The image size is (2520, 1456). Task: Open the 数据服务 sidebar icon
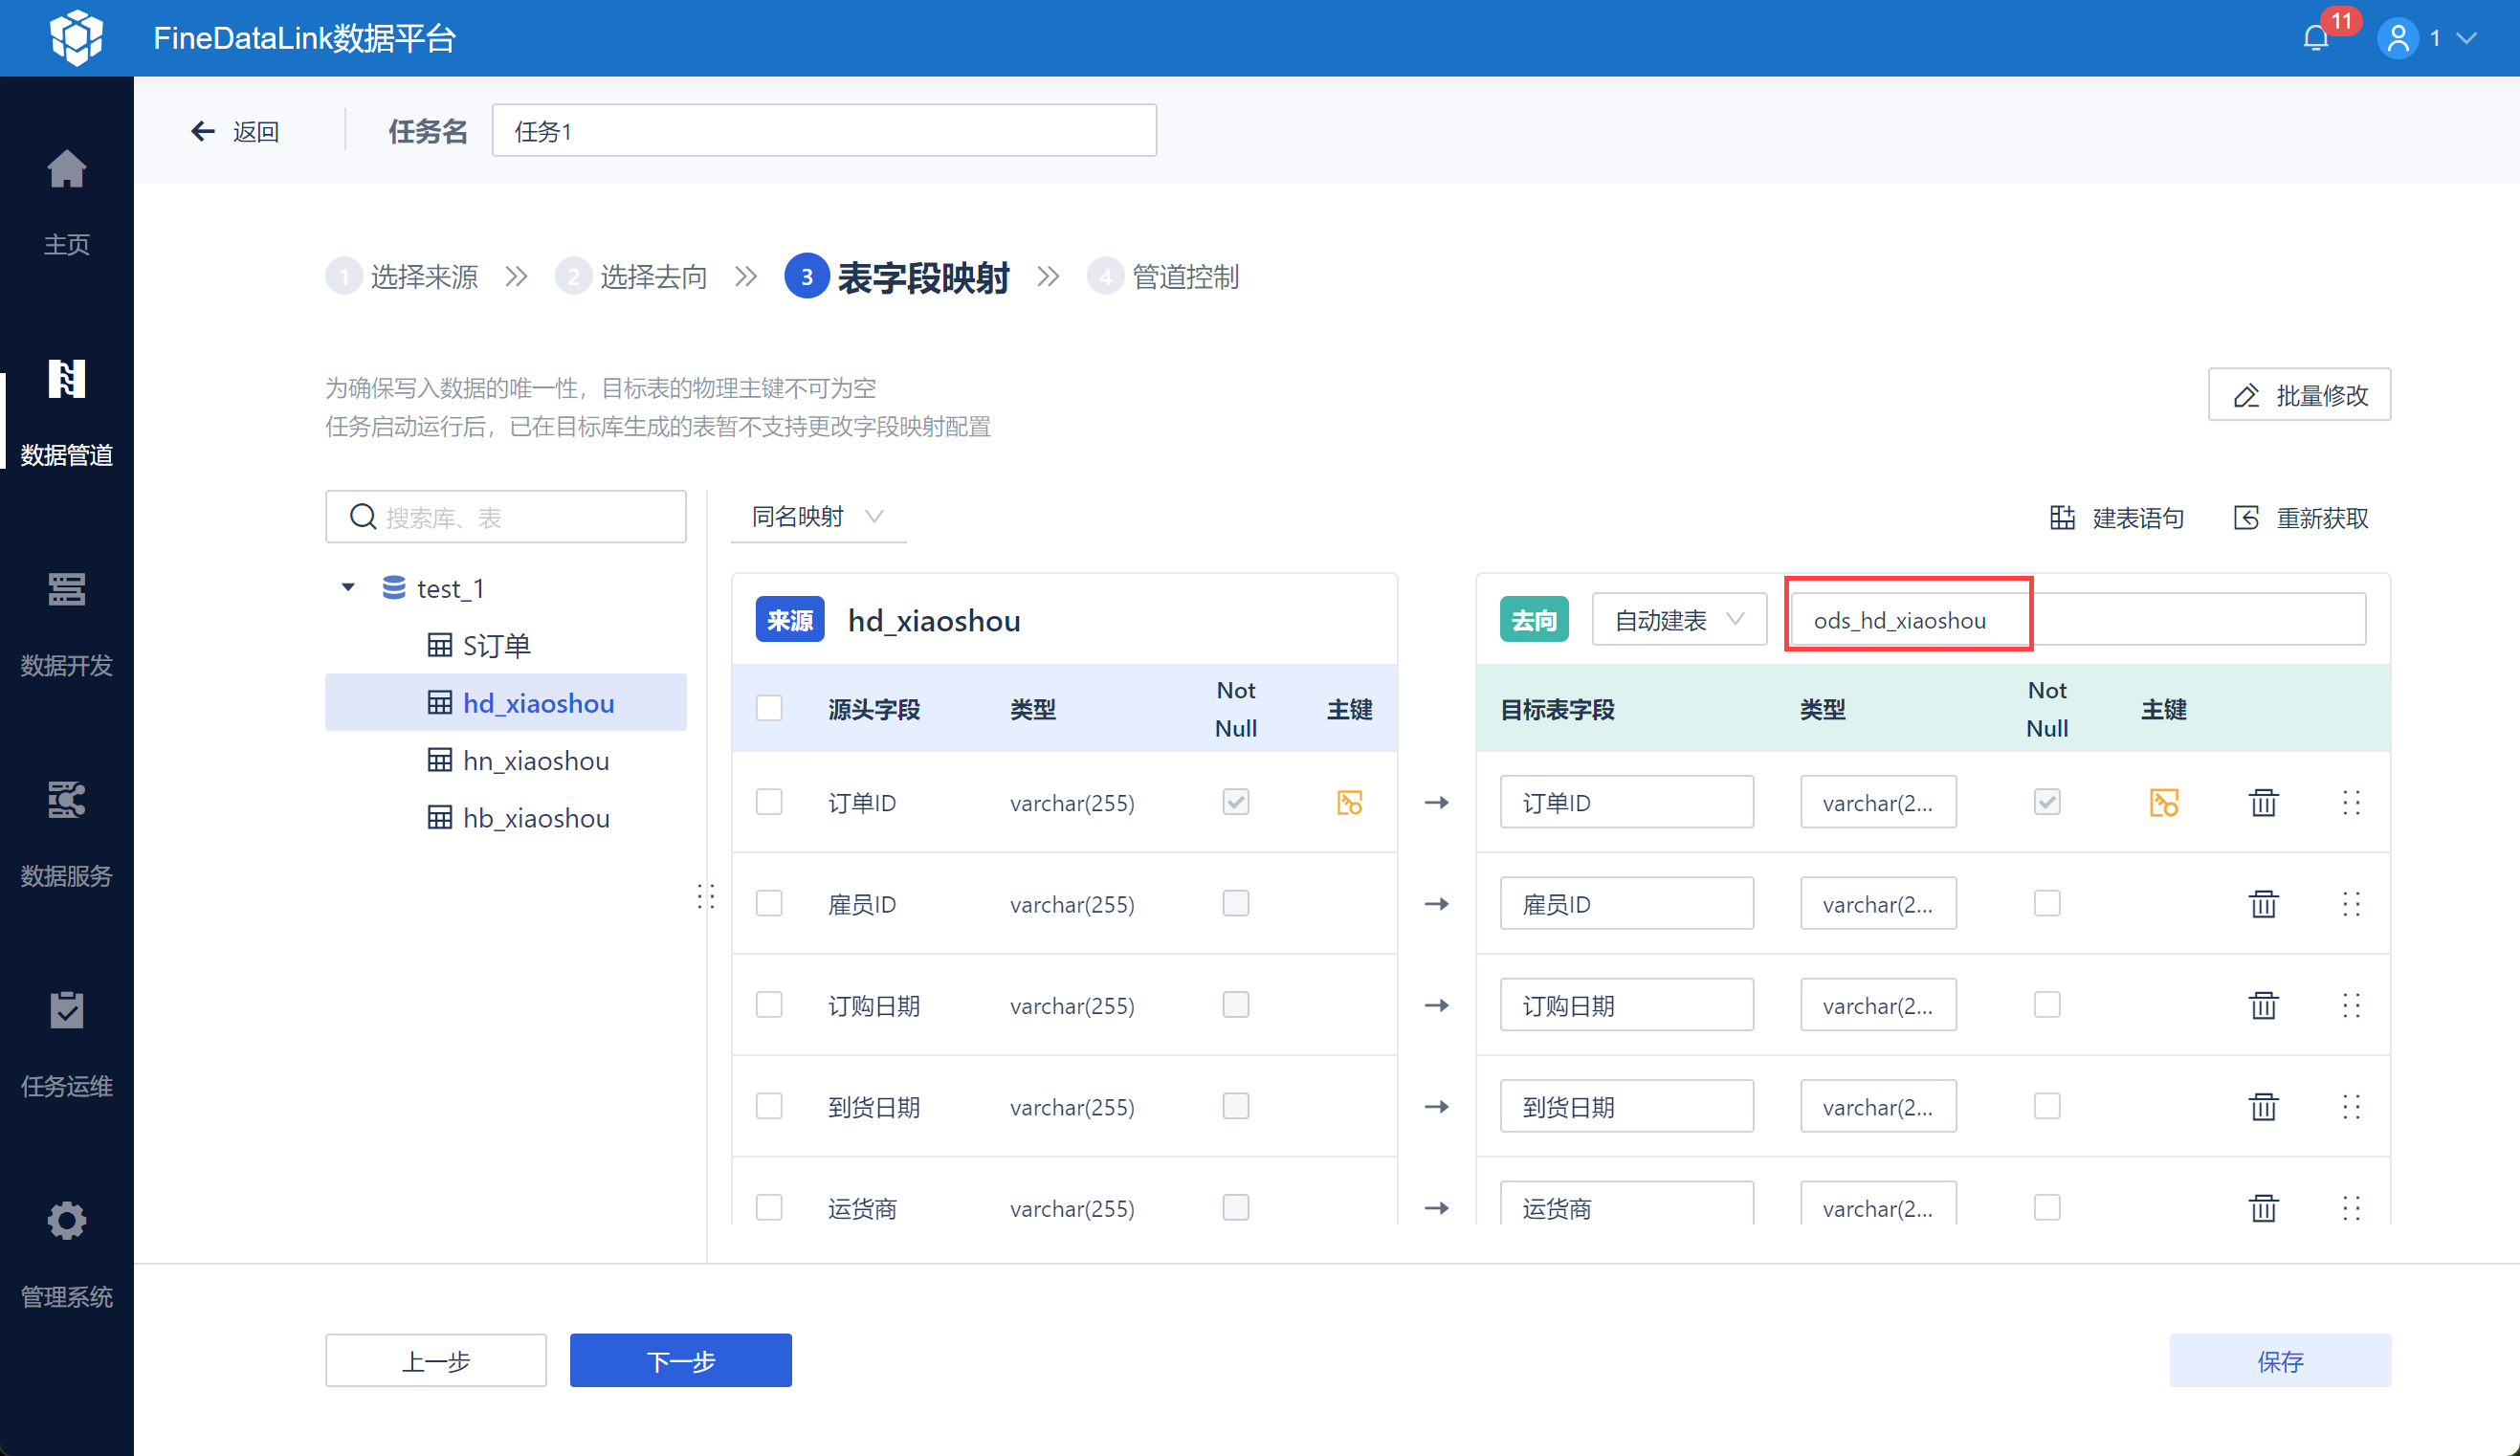click(x=66, y=800)
